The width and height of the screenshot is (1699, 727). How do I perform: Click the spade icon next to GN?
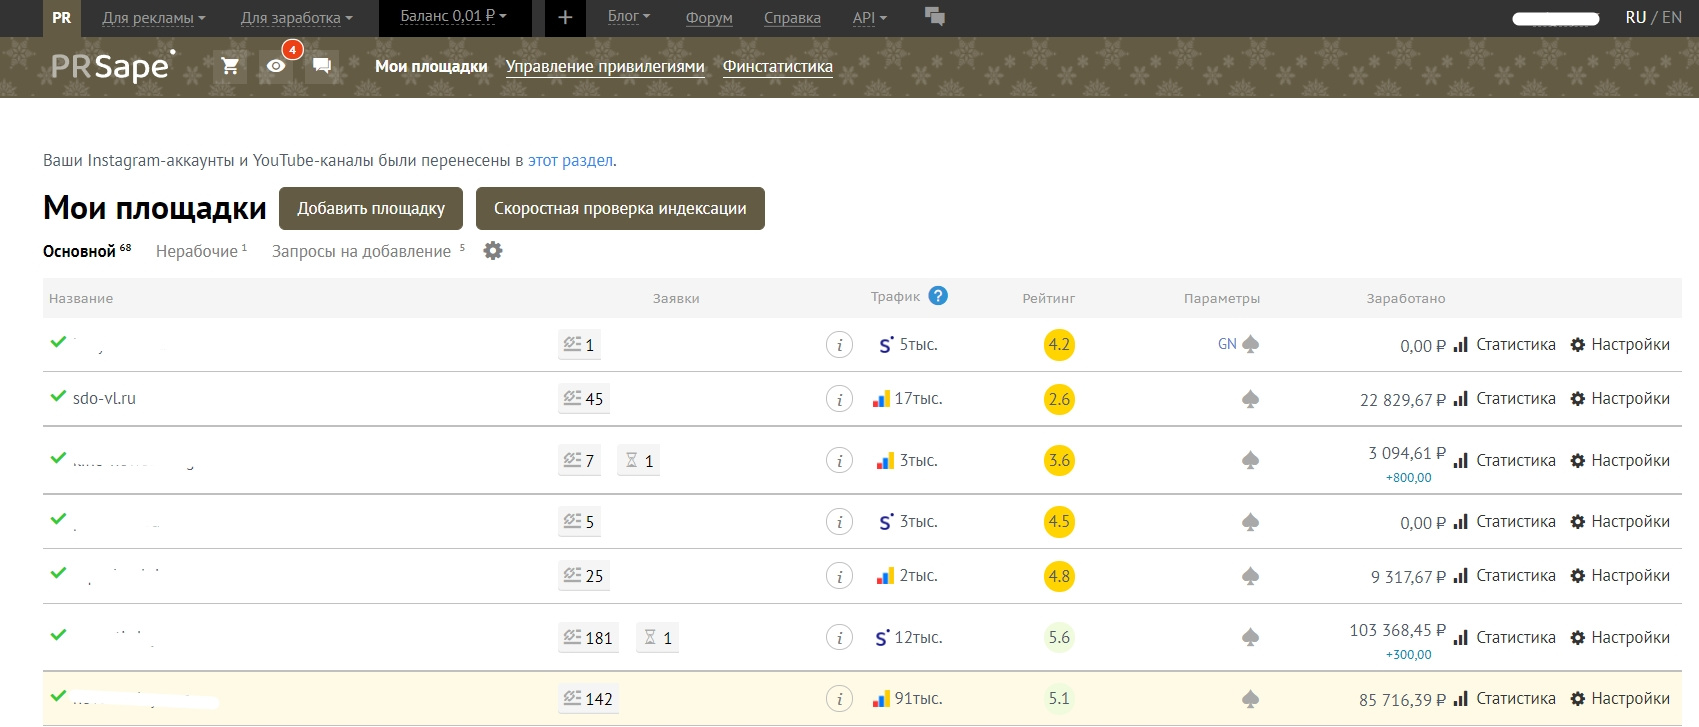pyautogui.click(x=1250, y=344)
